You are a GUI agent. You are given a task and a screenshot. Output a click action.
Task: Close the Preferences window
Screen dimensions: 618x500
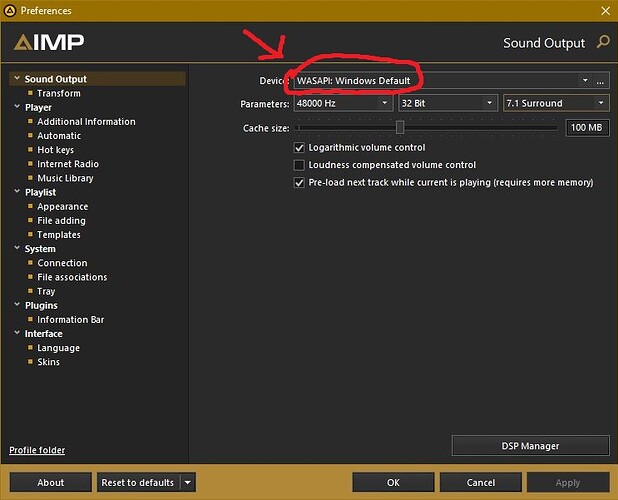coord(606,11)
